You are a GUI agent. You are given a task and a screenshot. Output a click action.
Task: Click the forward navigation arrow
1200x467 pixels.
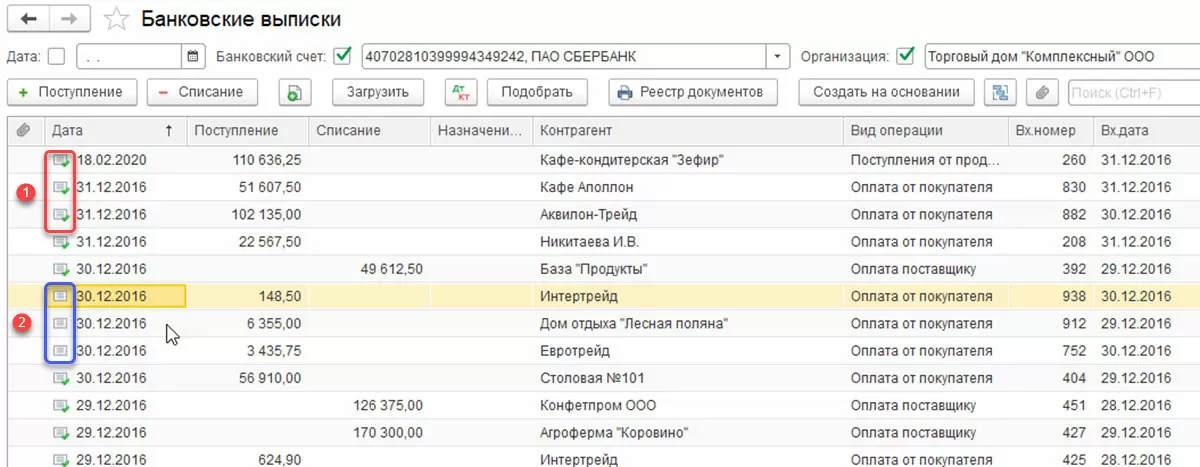[68, 19]
